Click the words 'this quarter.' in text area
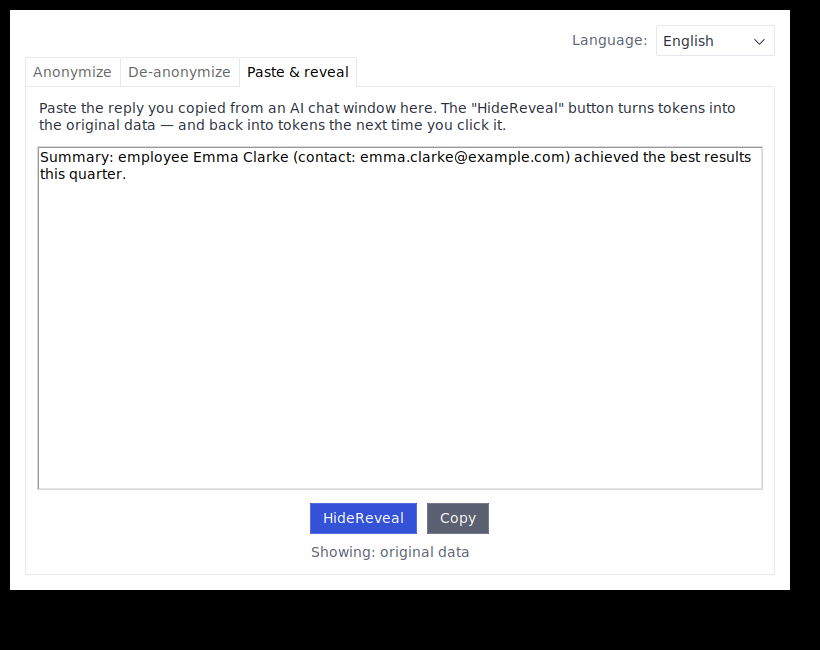This screenshot has width=820, height=650. tap(83, 174)
